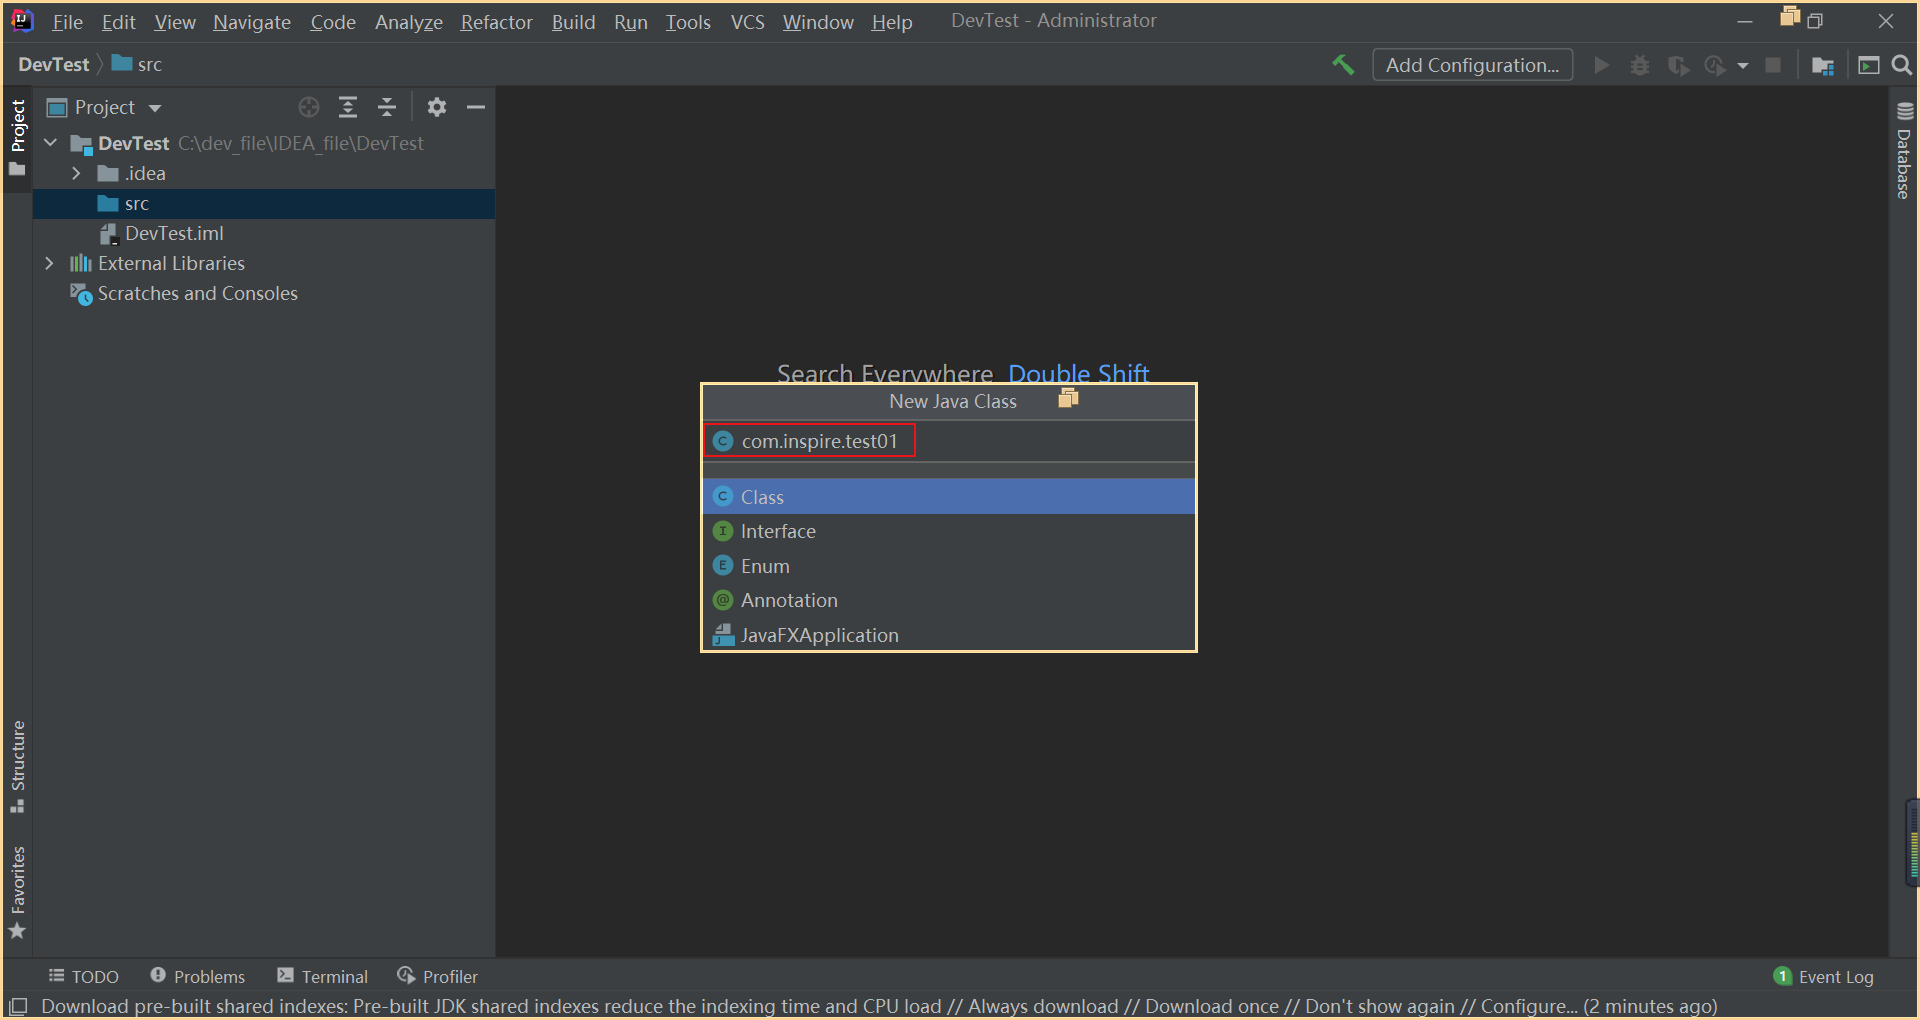Click Collapse All icon in Project panel

pos(387,107)
